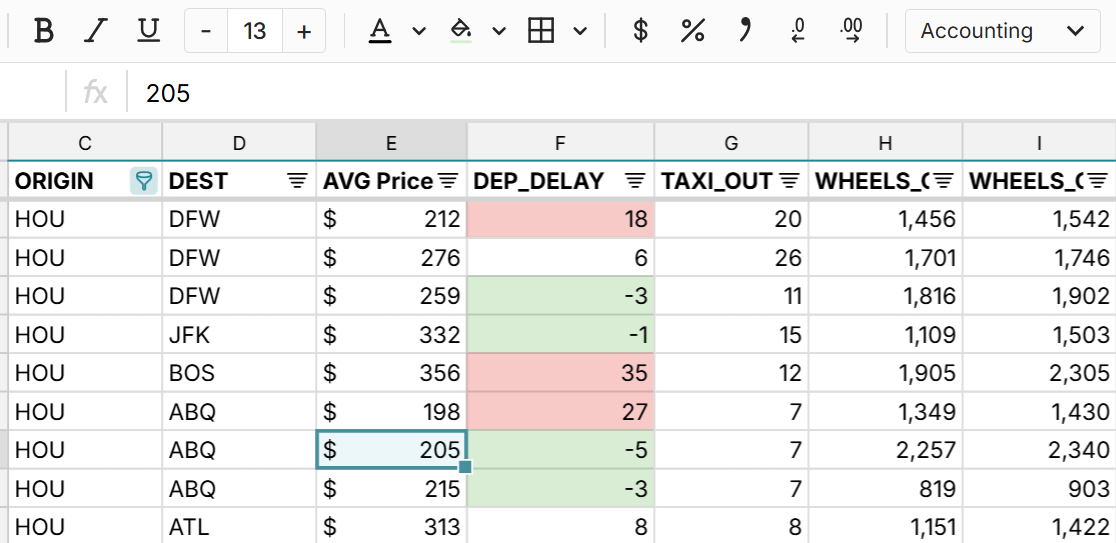Click the taxi out cell showing 26
This screenshot has height=543, width=1116.
732,258
